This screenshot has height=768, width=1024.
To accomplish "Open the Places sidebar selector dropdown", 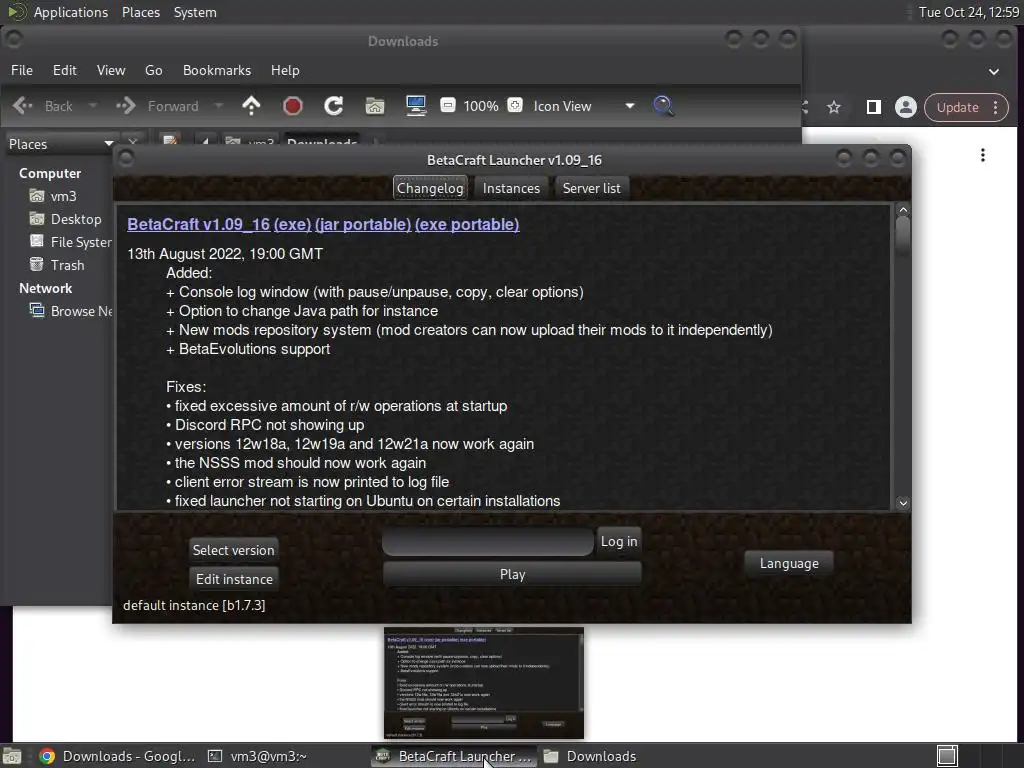I will (x=60, y=144).
